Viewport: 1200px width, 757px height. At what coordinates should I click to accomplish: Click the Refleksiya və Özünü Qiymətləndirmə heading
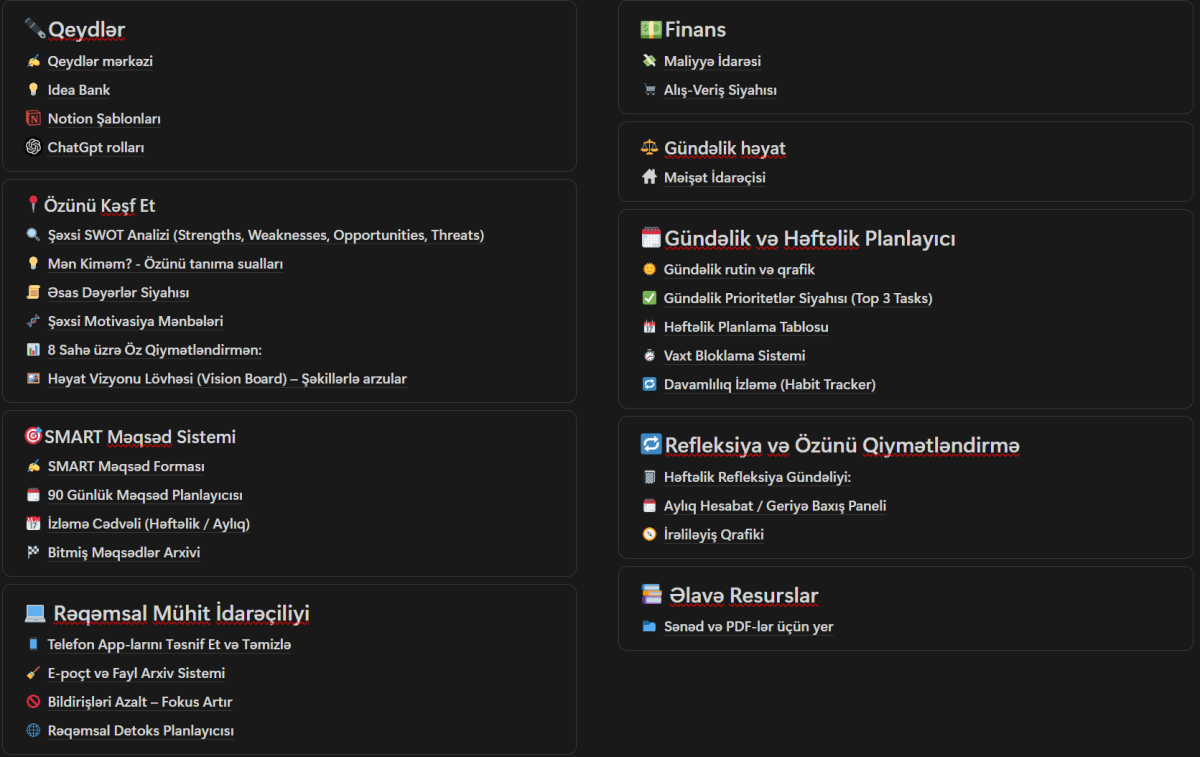coord(842,445)
